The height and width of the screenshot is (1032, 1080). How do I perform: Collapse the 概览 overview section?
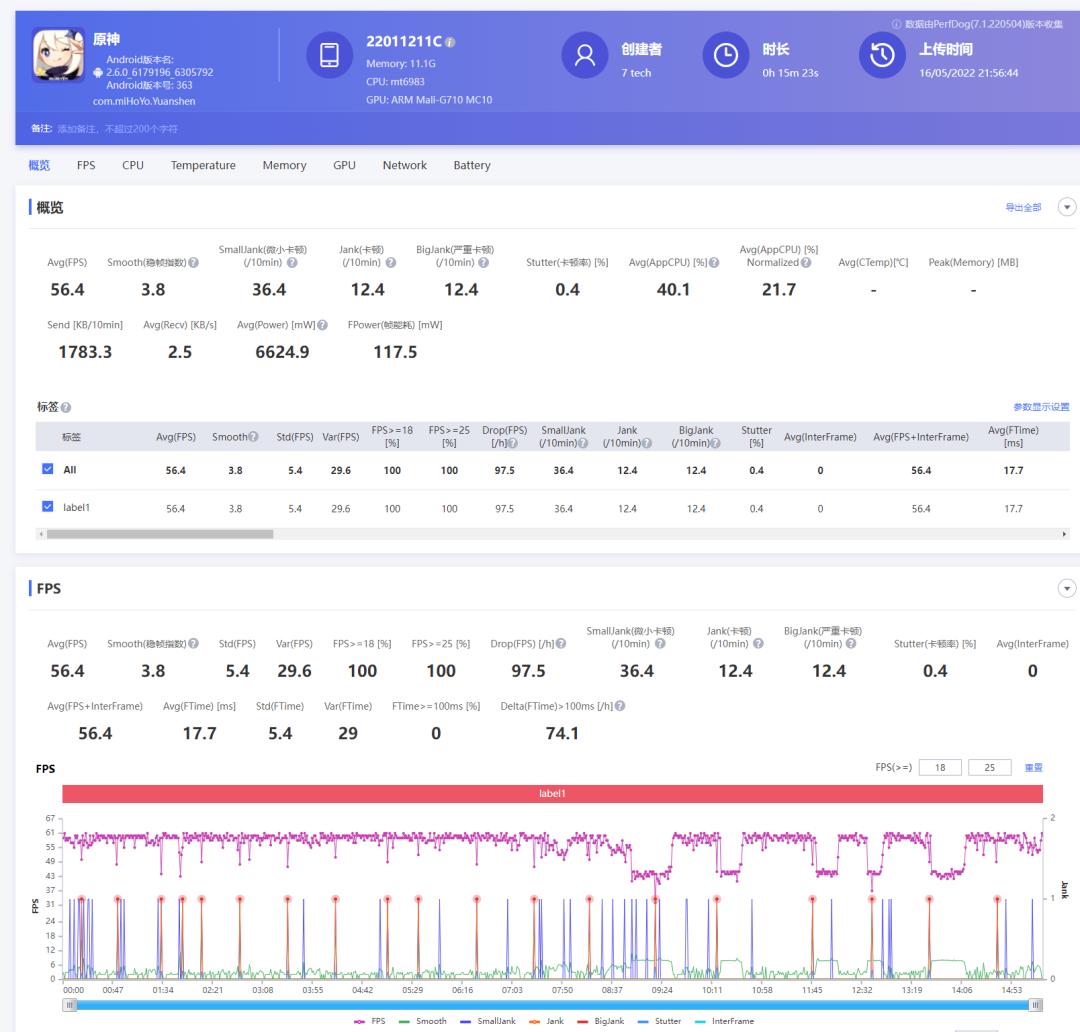[1067, 207]
